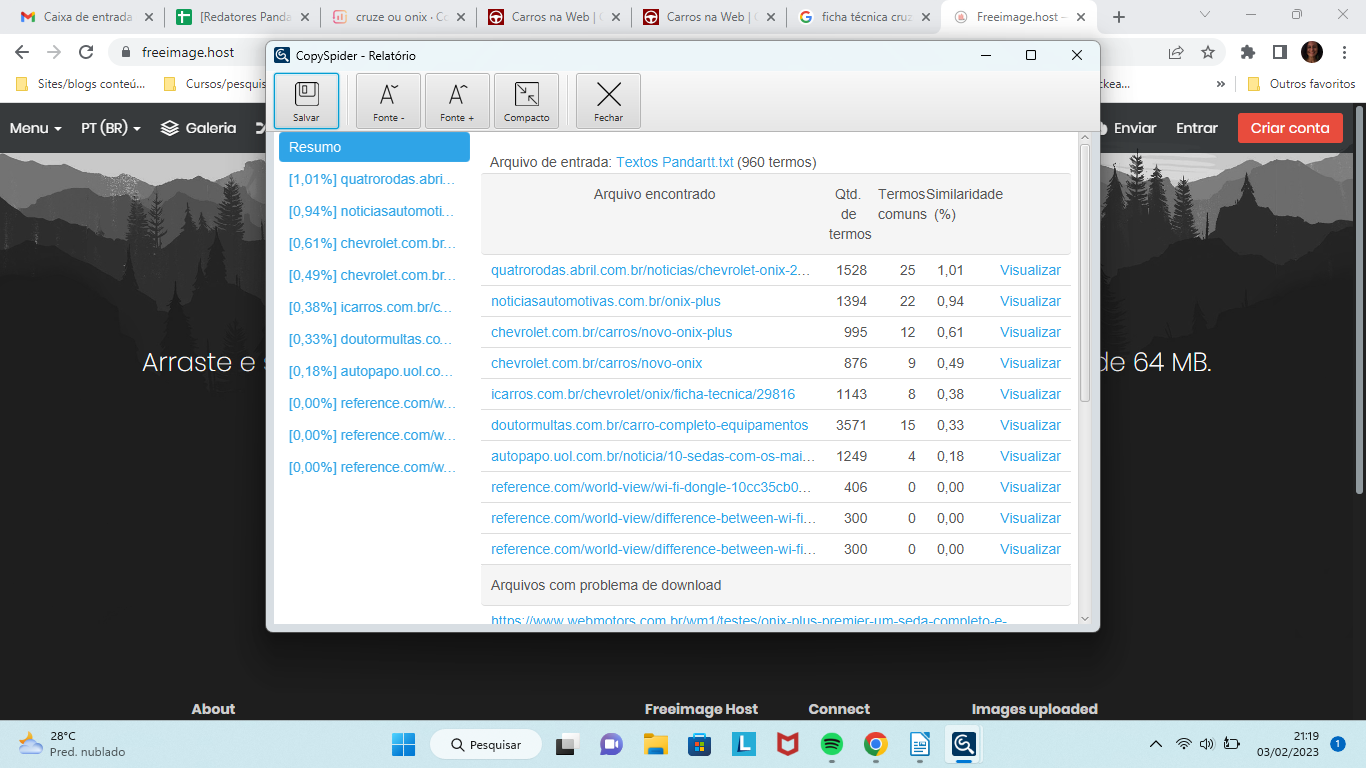Expand hidden bookmarks with the chevron
Image resolution: width=1366 pixels, height=768 pixels.
point(1221,84)
